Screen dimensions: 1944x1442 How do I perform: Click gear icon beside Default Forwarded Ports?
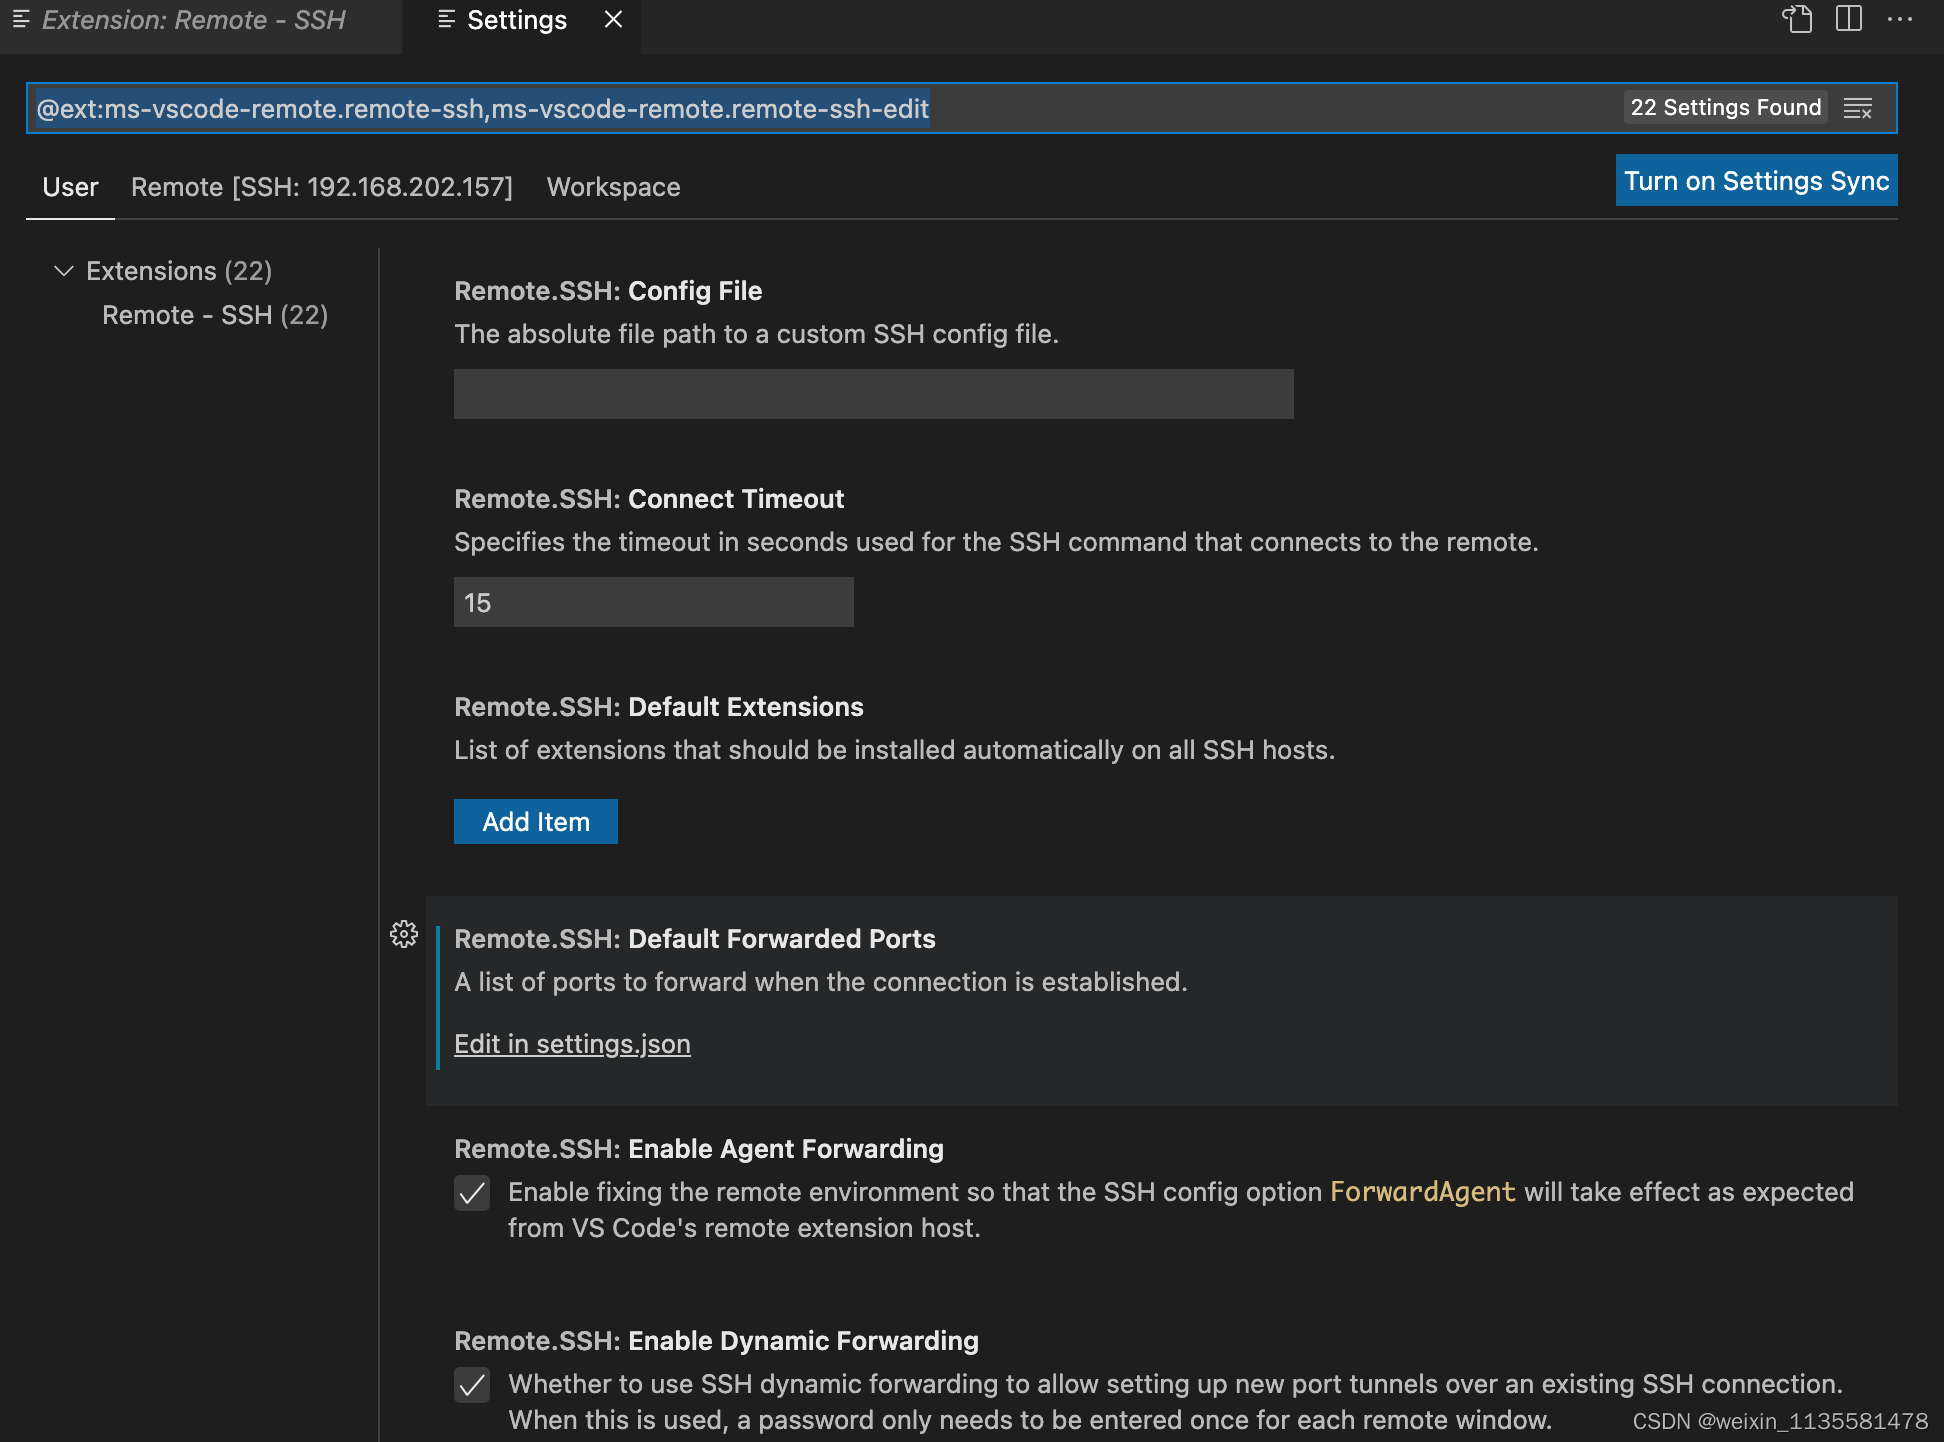click(x=404, y=934)
